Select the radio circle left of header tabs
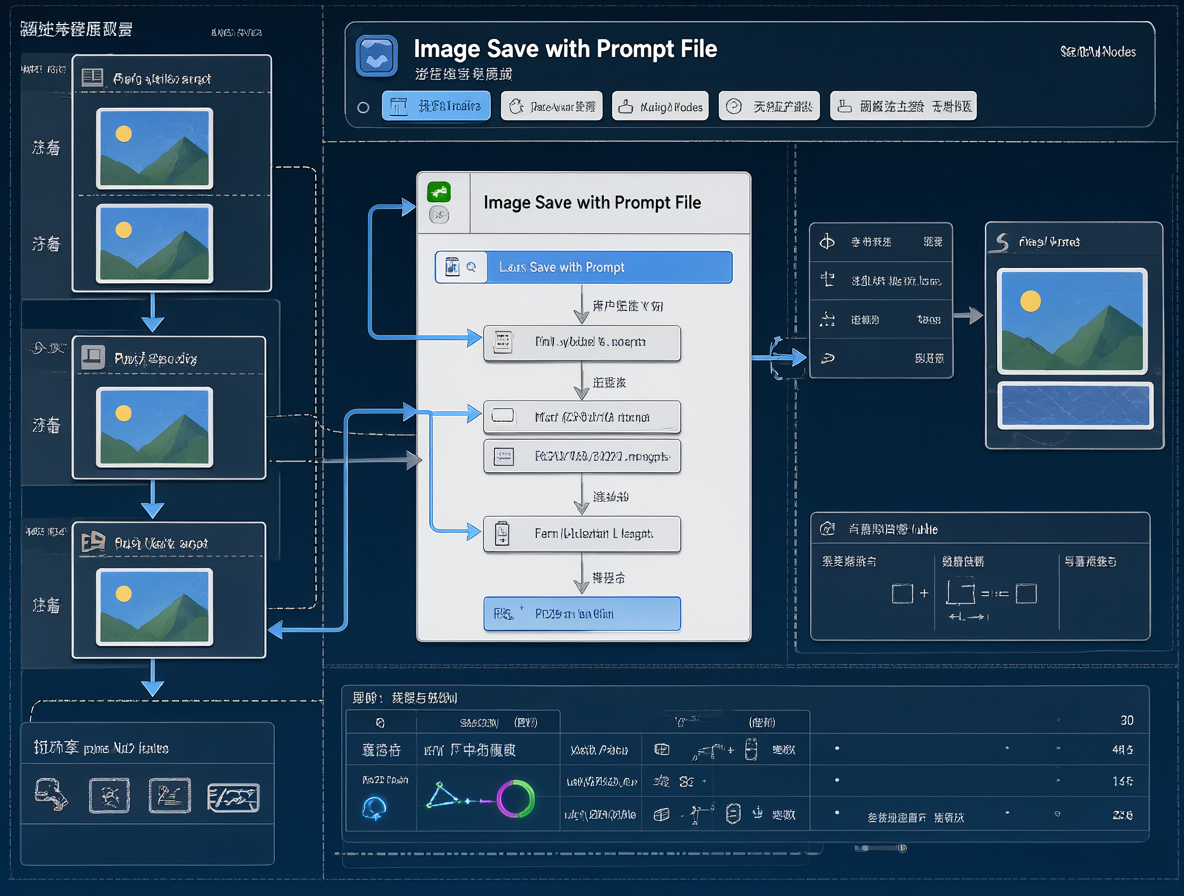Viewport: 1184px width, 896px height. (x=363, y=107)
